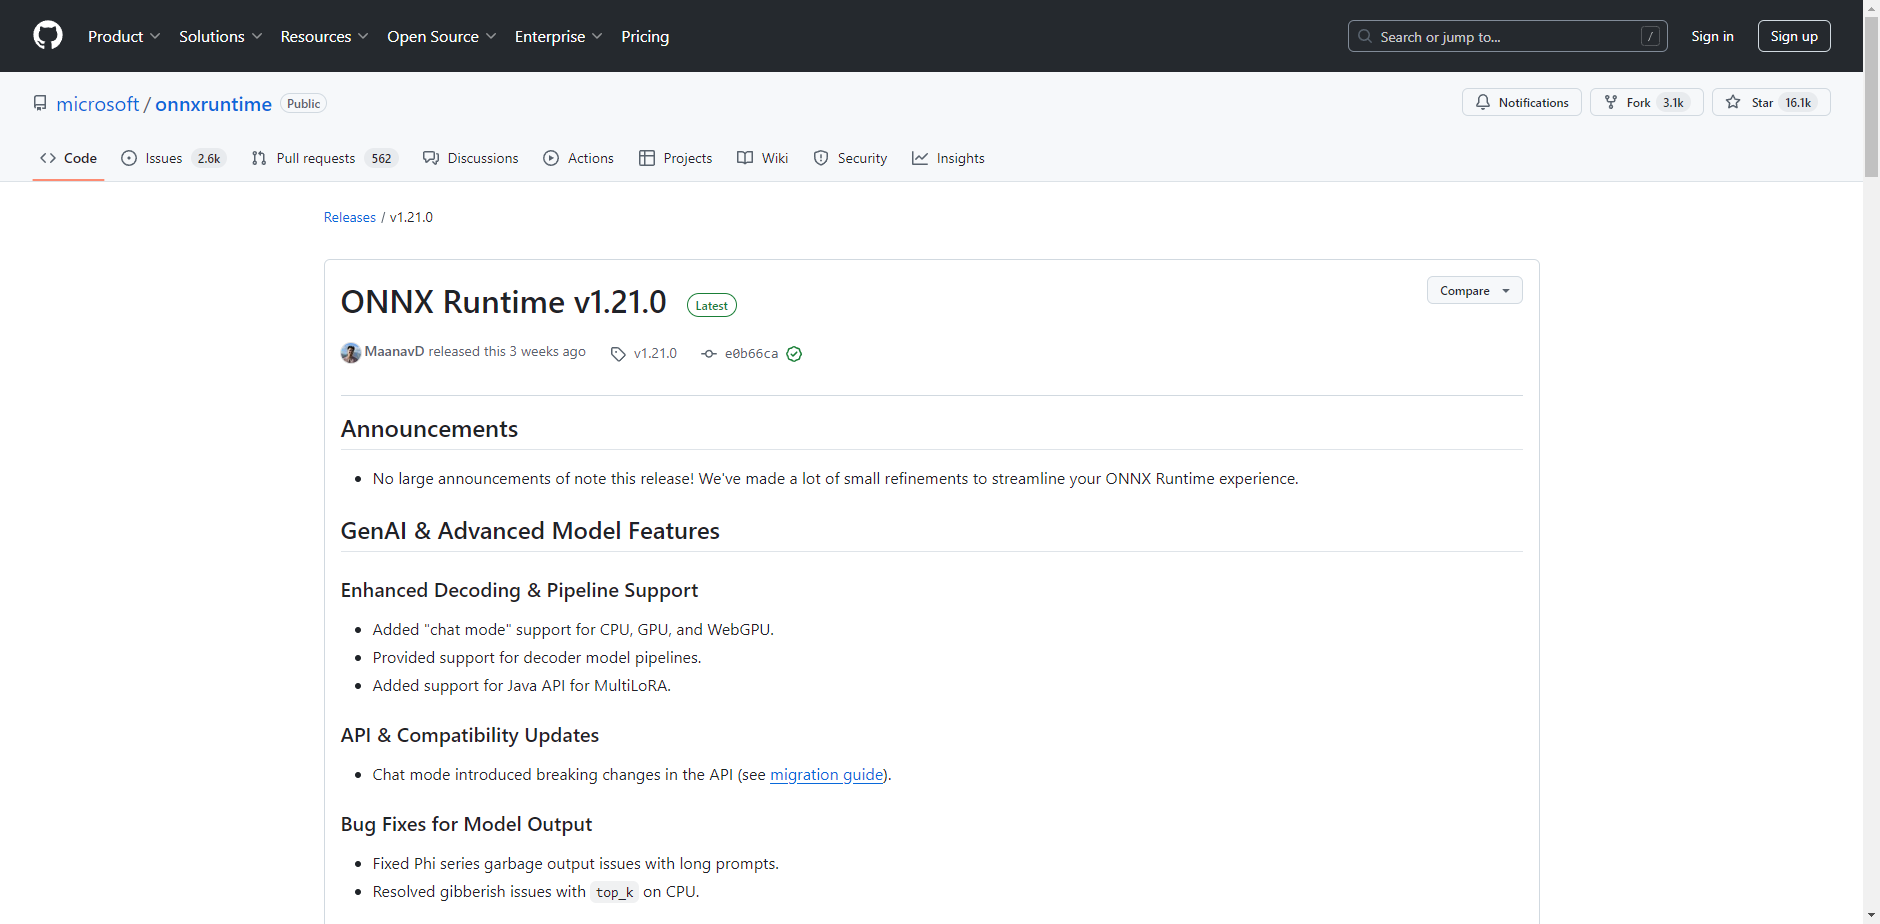Click the top_k code snippet
Image resolution: width=1880 pixels, height=924 pixels.
coord(615,892)
